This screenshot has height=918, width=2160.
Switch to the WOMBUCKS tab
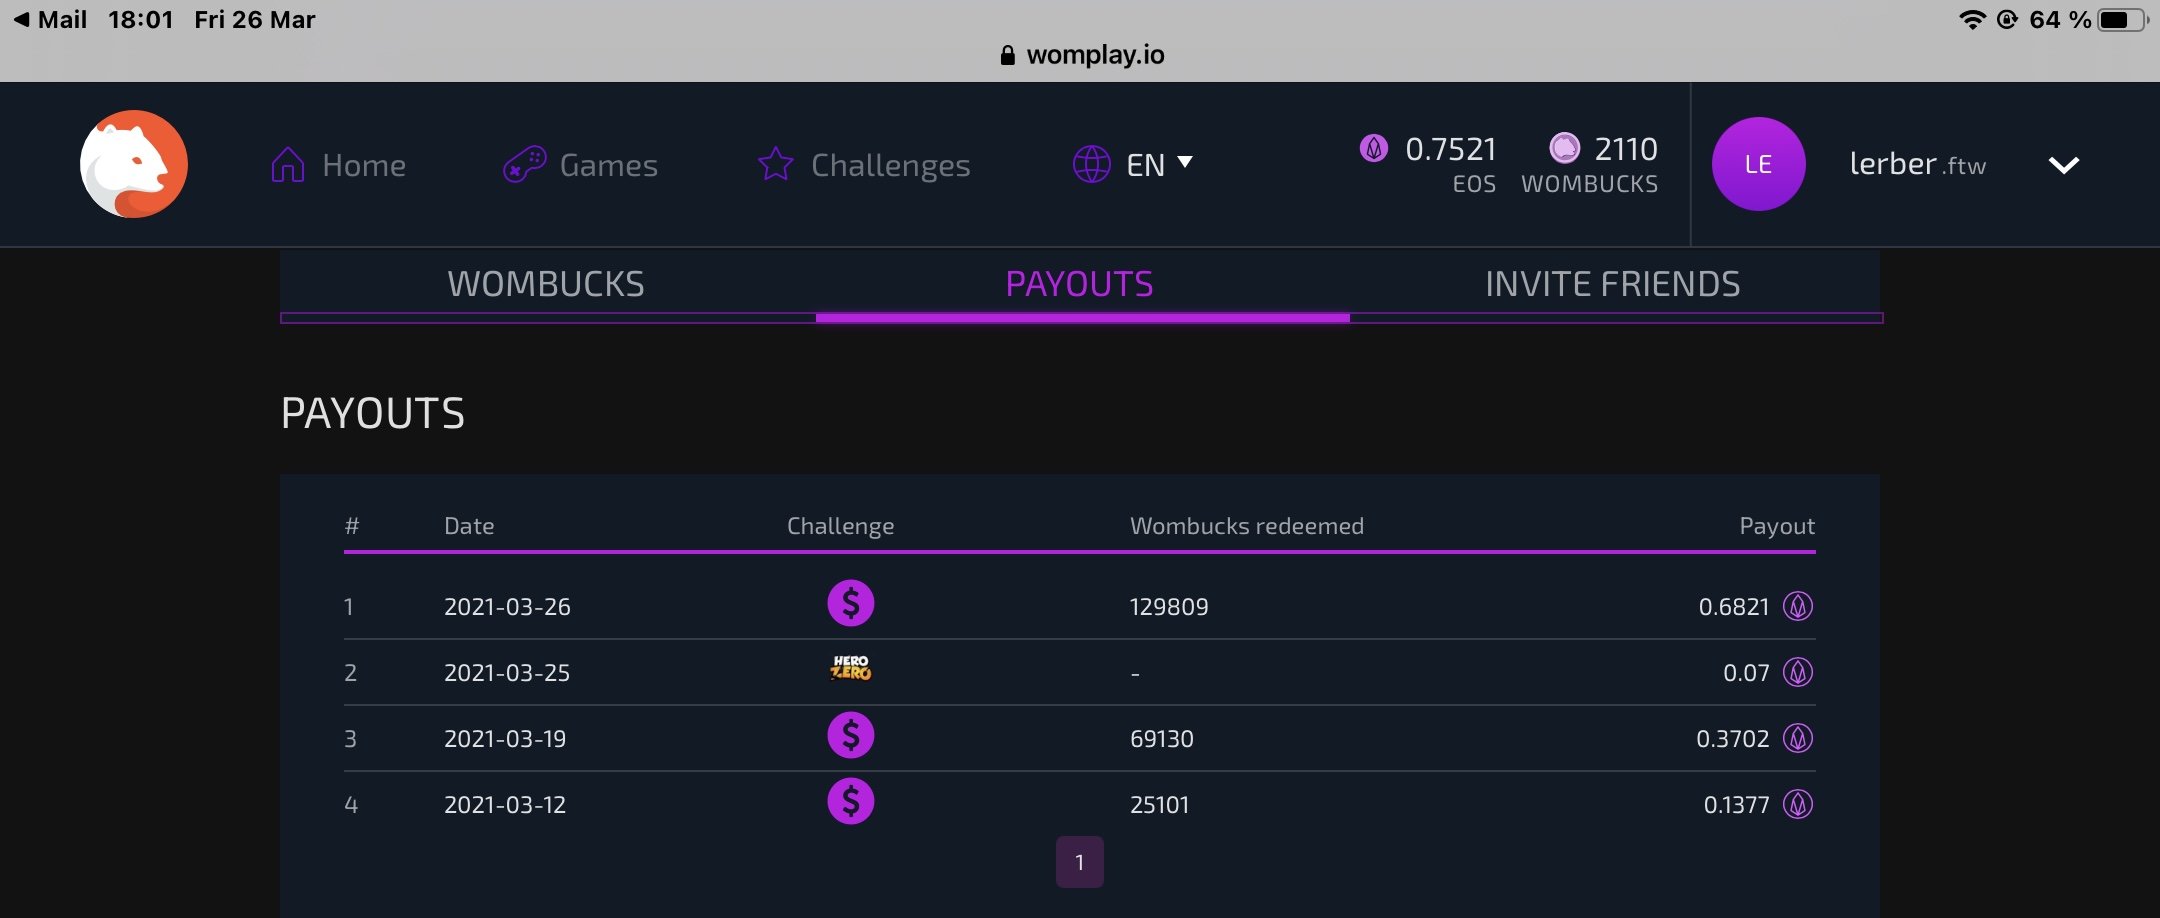pyautogui.click(x=546, y=285)
